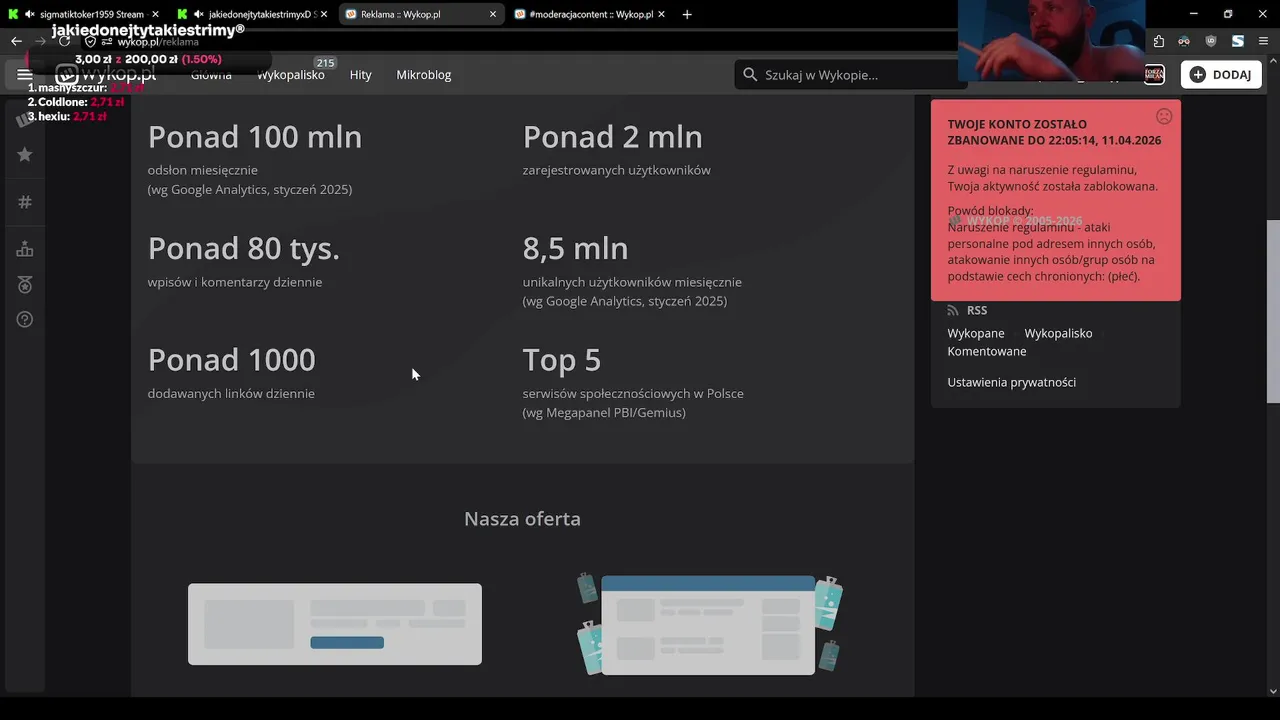The width and height of the screenshot is (1280, 720).
Task: Open the Wykopane RSS link
Action: tap(976, 333)
